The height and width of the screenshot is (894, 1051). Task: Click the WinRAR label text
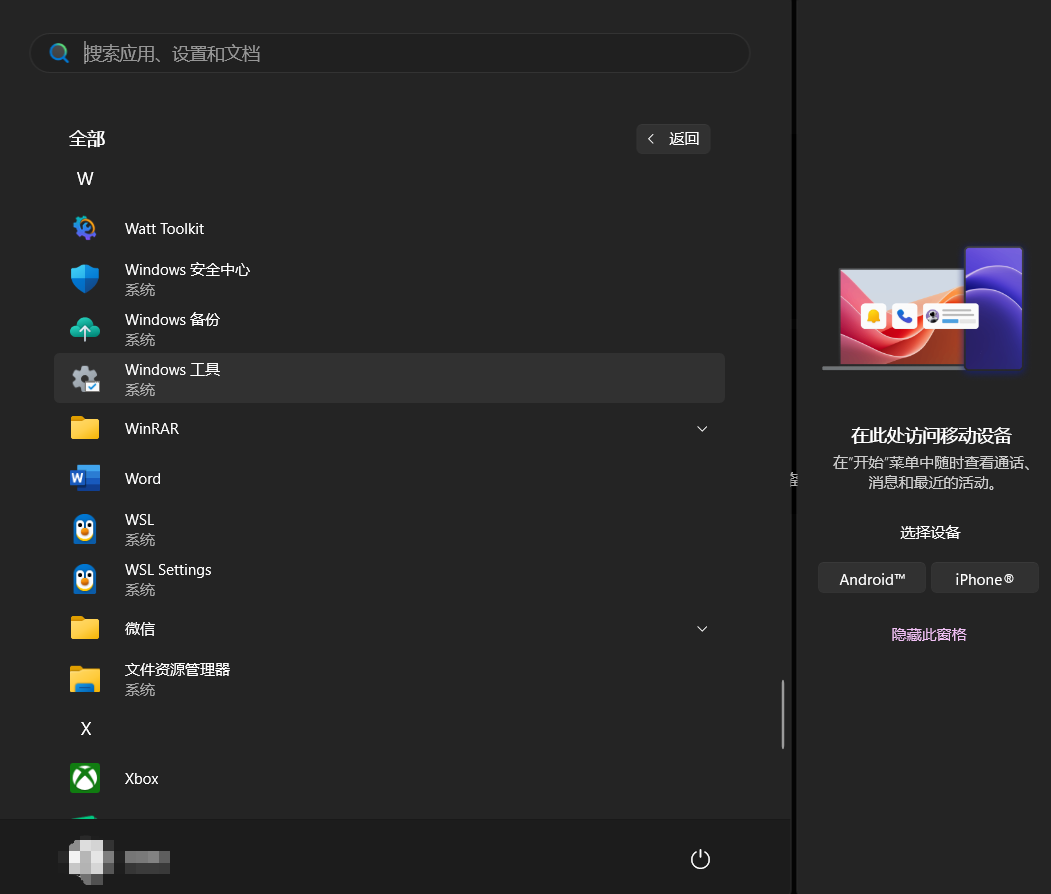coord(151,429)
